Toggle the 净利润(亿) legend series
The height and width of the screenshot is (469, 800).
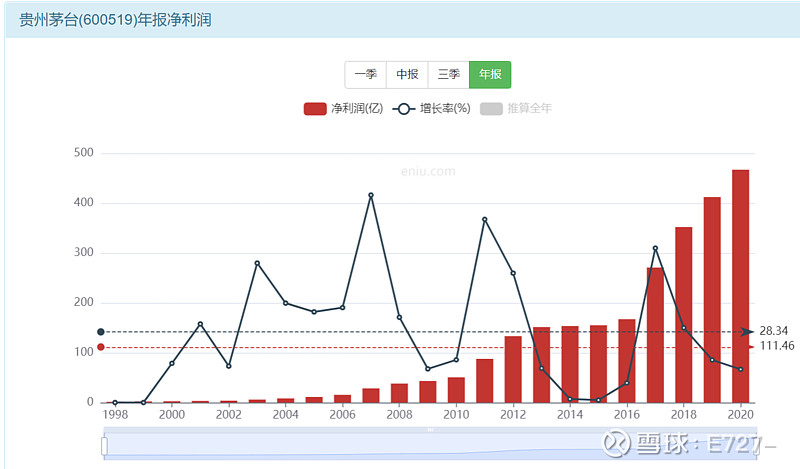pyautogui.click(x=343, y=109)
